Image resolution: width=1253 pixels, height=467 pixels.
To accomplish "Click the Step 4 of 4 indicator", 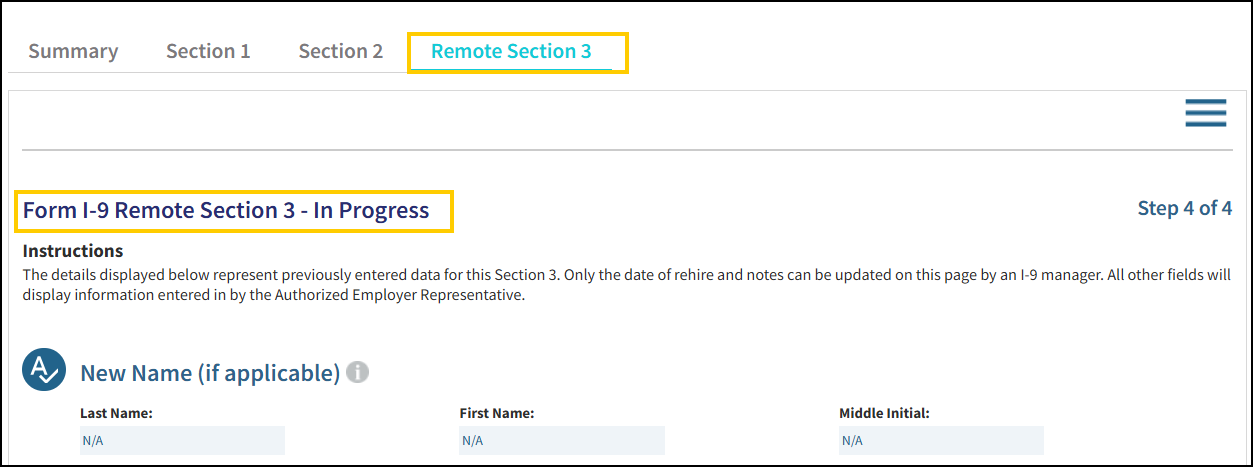I will 1184,208.
